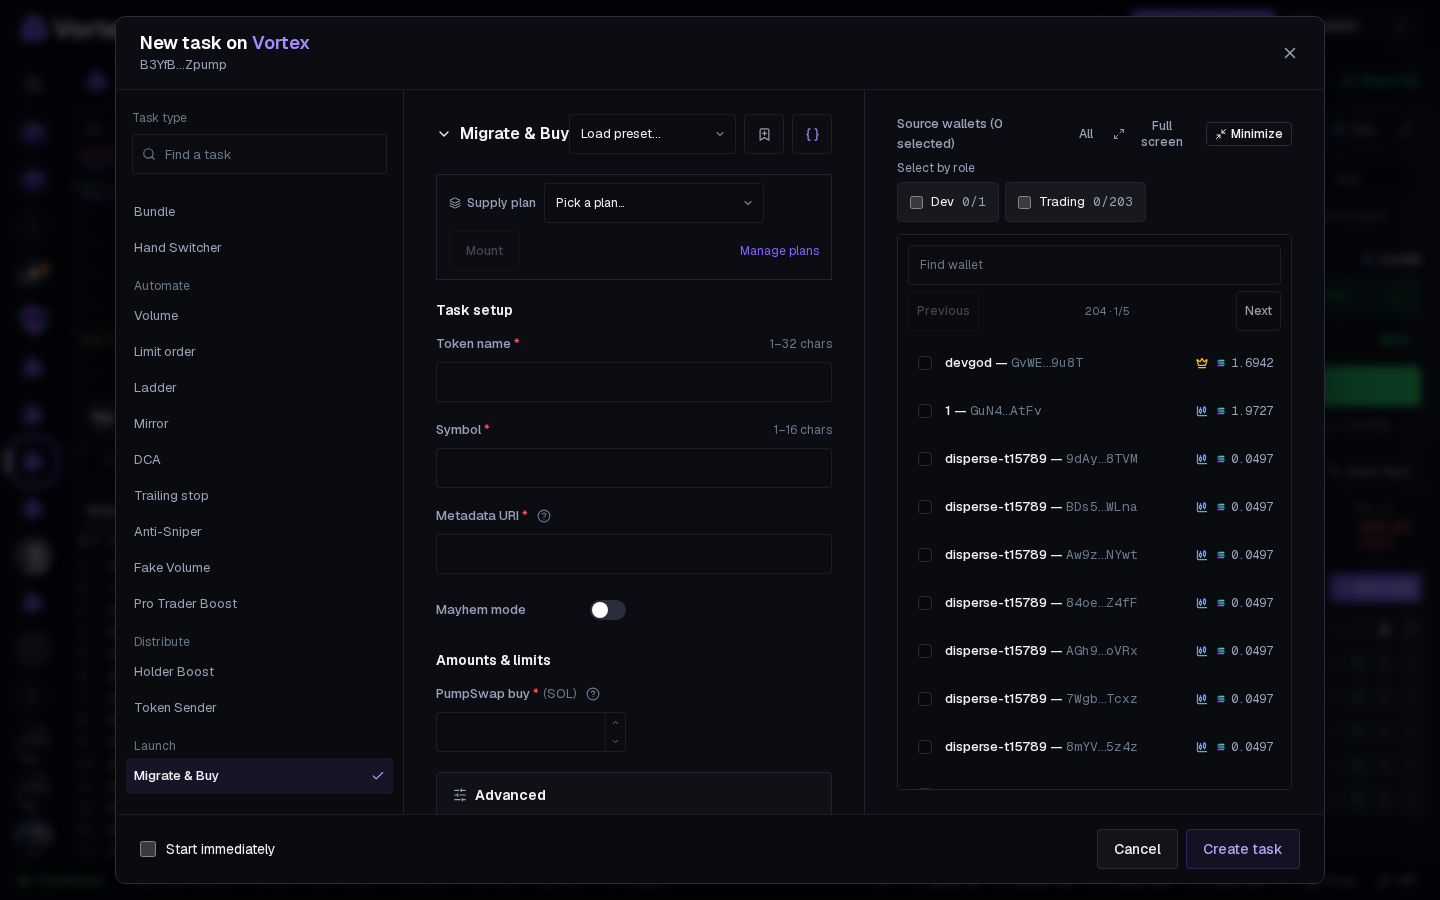This screenshot has height=900, width=1440.
Task: Go to Next wallet page
Action: pos(1258,311)
